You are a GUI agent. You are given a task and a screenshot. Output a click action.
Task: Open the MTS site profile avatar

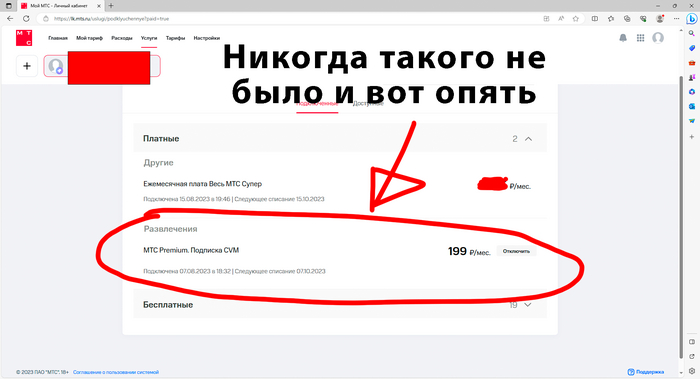pos(658,38)
